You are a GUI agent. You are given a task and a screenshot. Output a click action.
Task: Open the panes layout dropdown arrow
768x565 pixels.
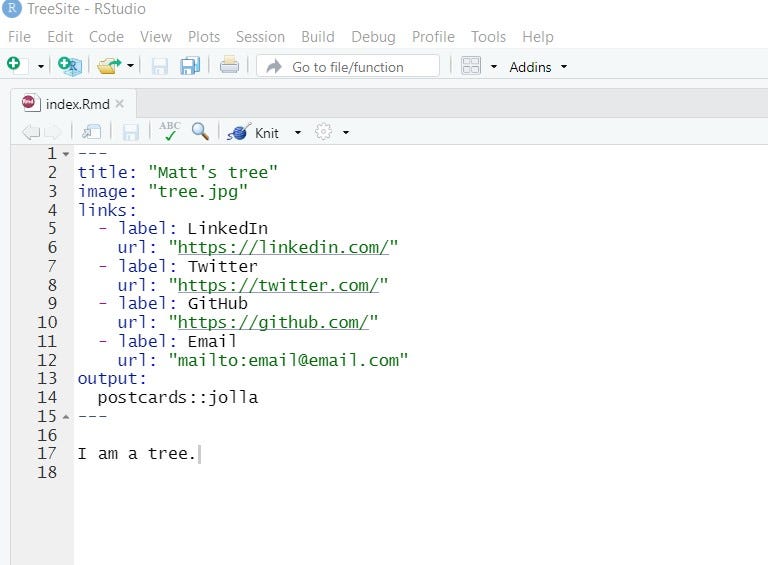pyautogui.click(x=494, y=66)
